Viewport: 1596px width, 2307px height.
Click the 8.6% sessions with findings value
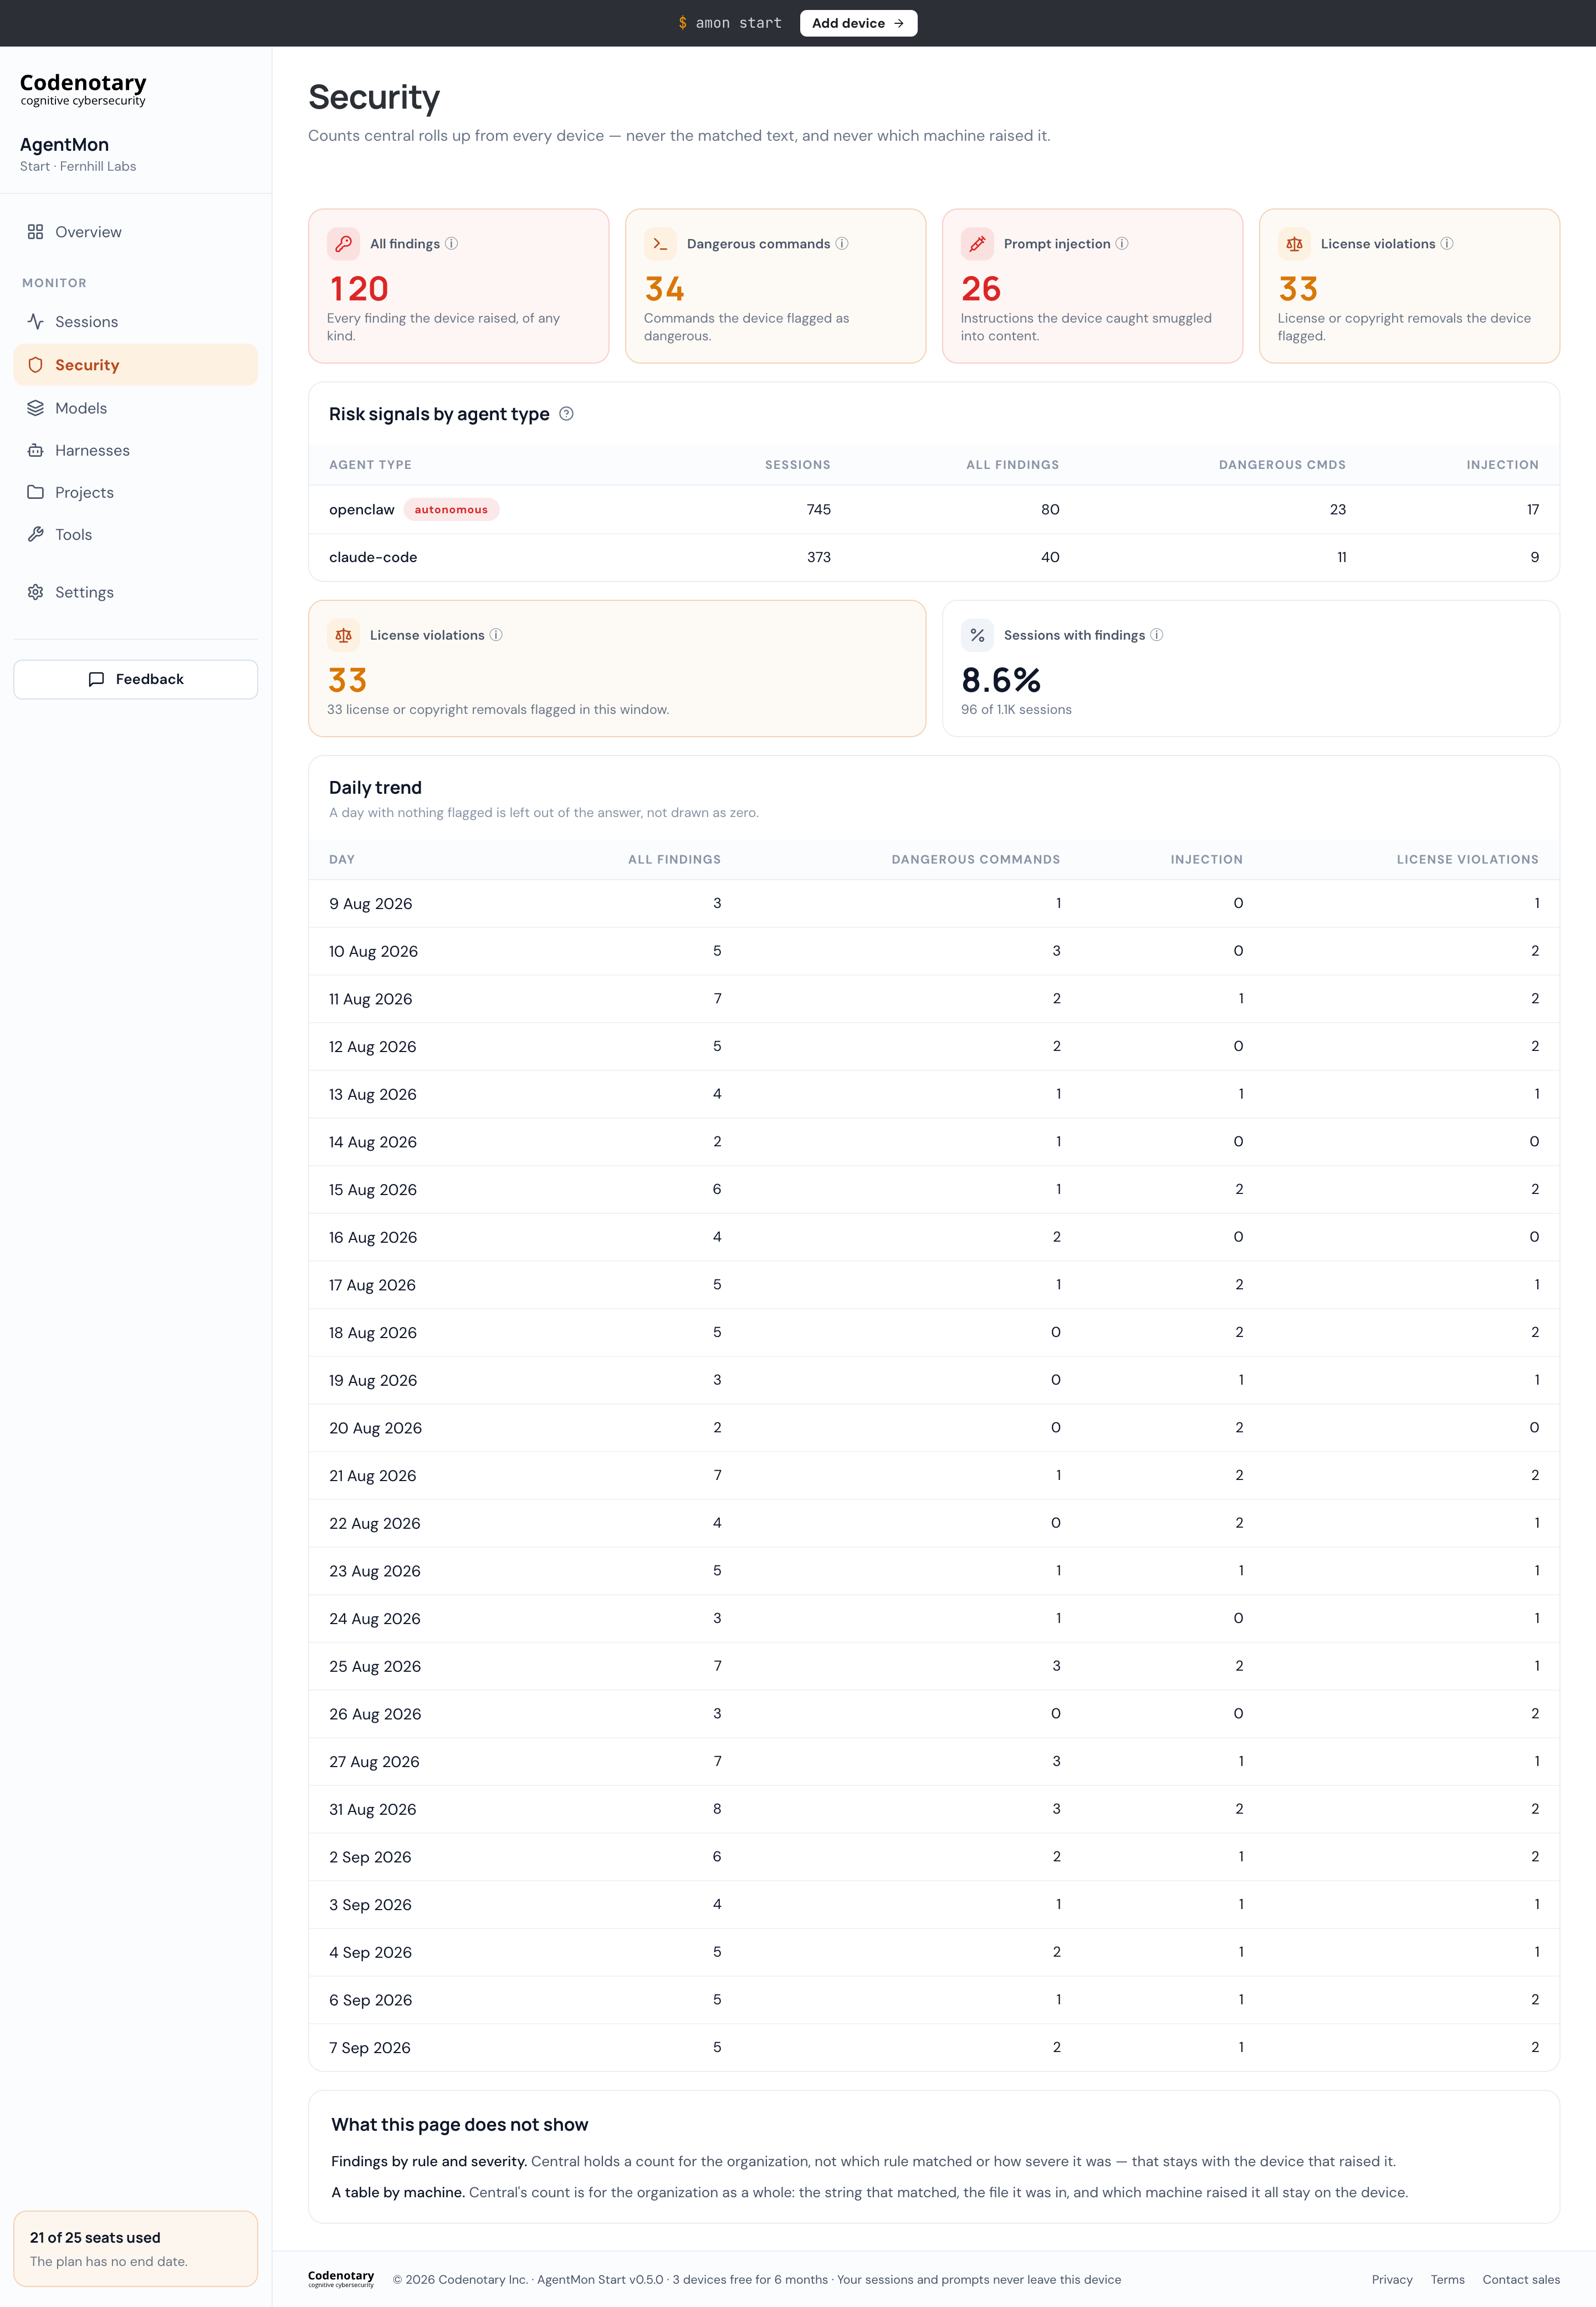(x=1000, y=680)
